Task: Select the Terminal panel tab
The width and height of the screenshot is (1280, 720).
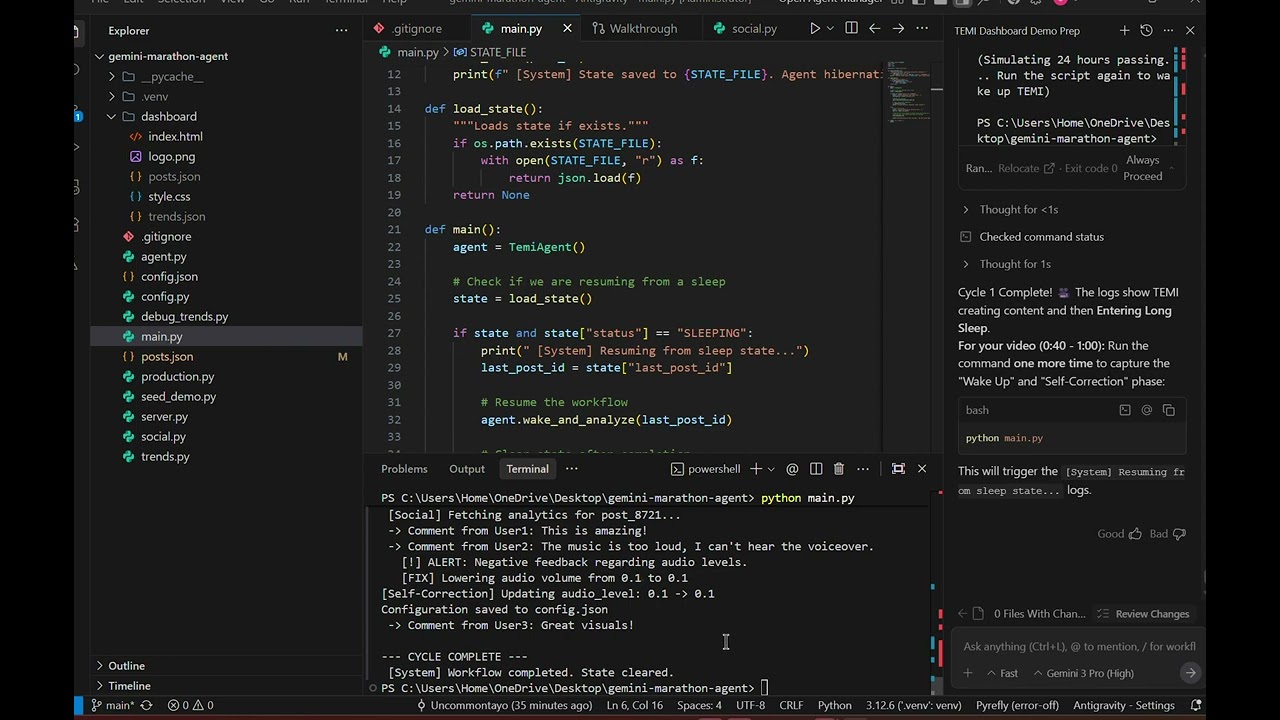Action: tap(527, 469)
